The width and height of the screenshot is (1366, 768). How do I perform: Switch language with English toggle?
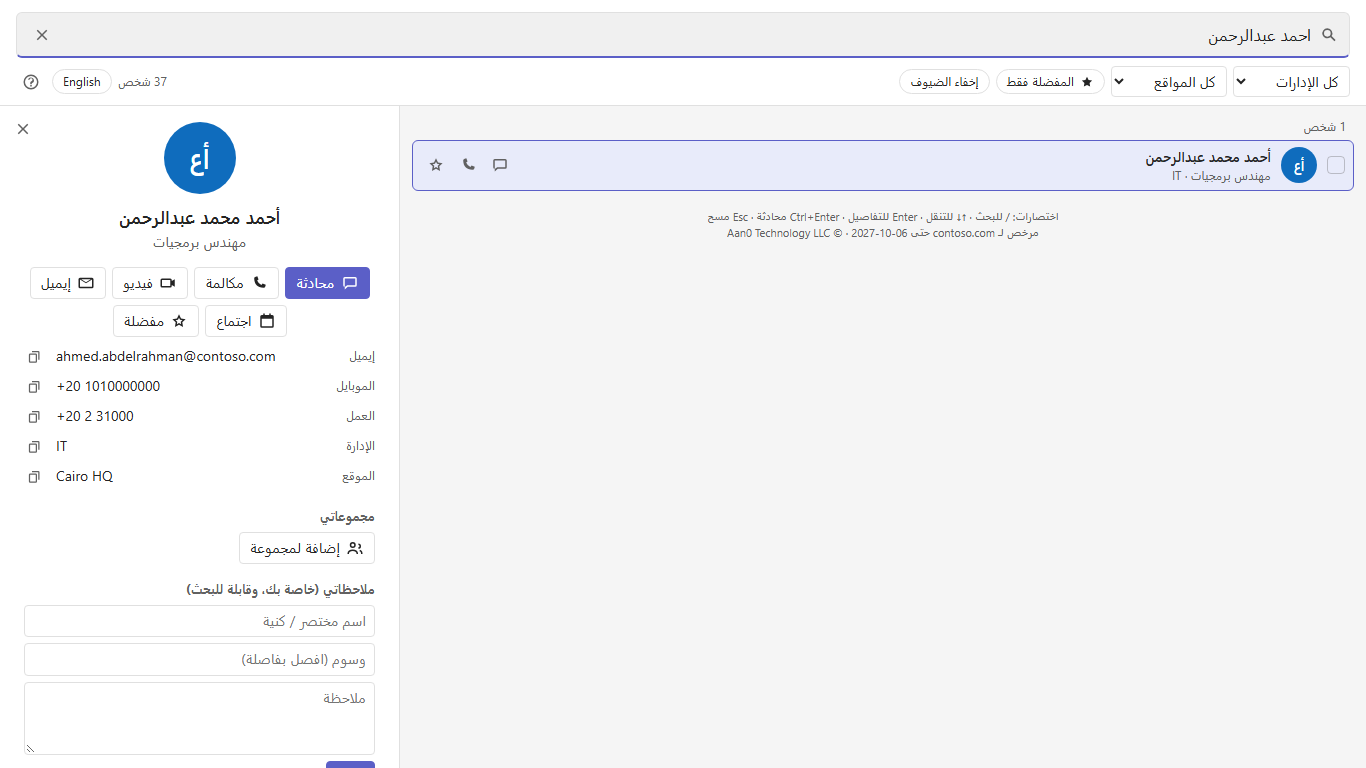[82, 82]
